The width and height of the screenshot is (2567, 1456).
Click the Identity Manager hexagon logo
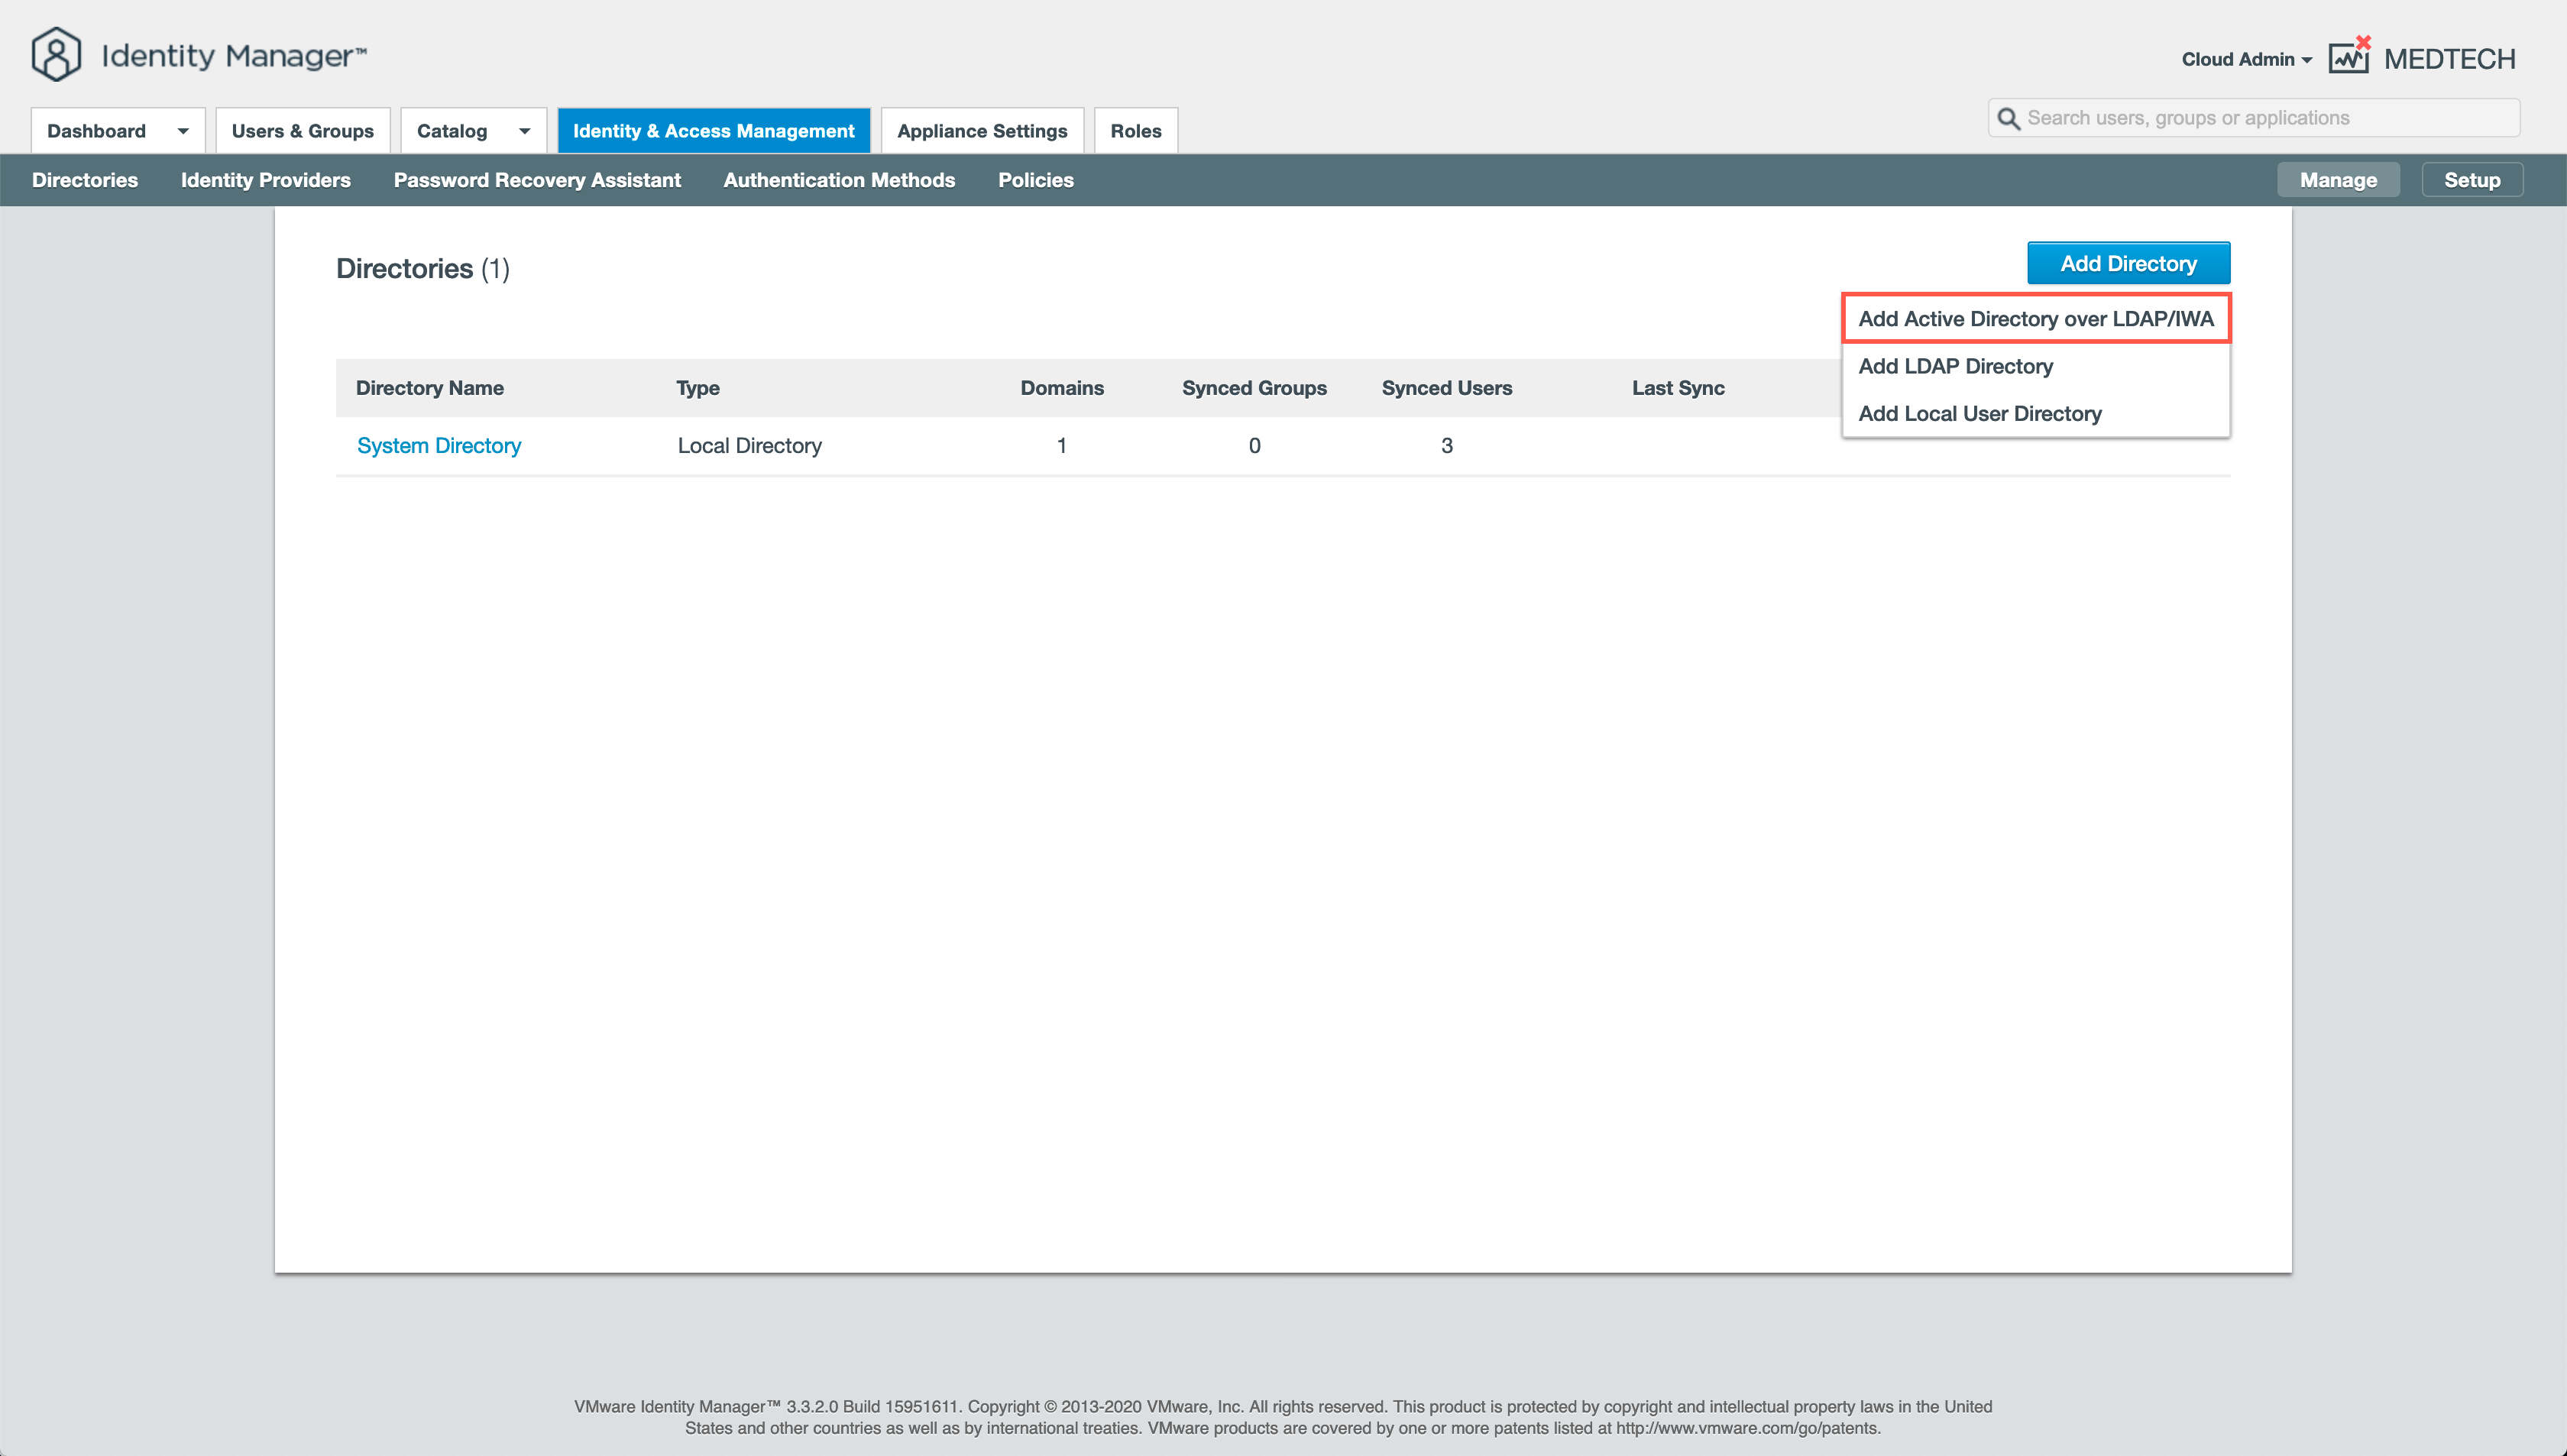[x=56, y=54]
